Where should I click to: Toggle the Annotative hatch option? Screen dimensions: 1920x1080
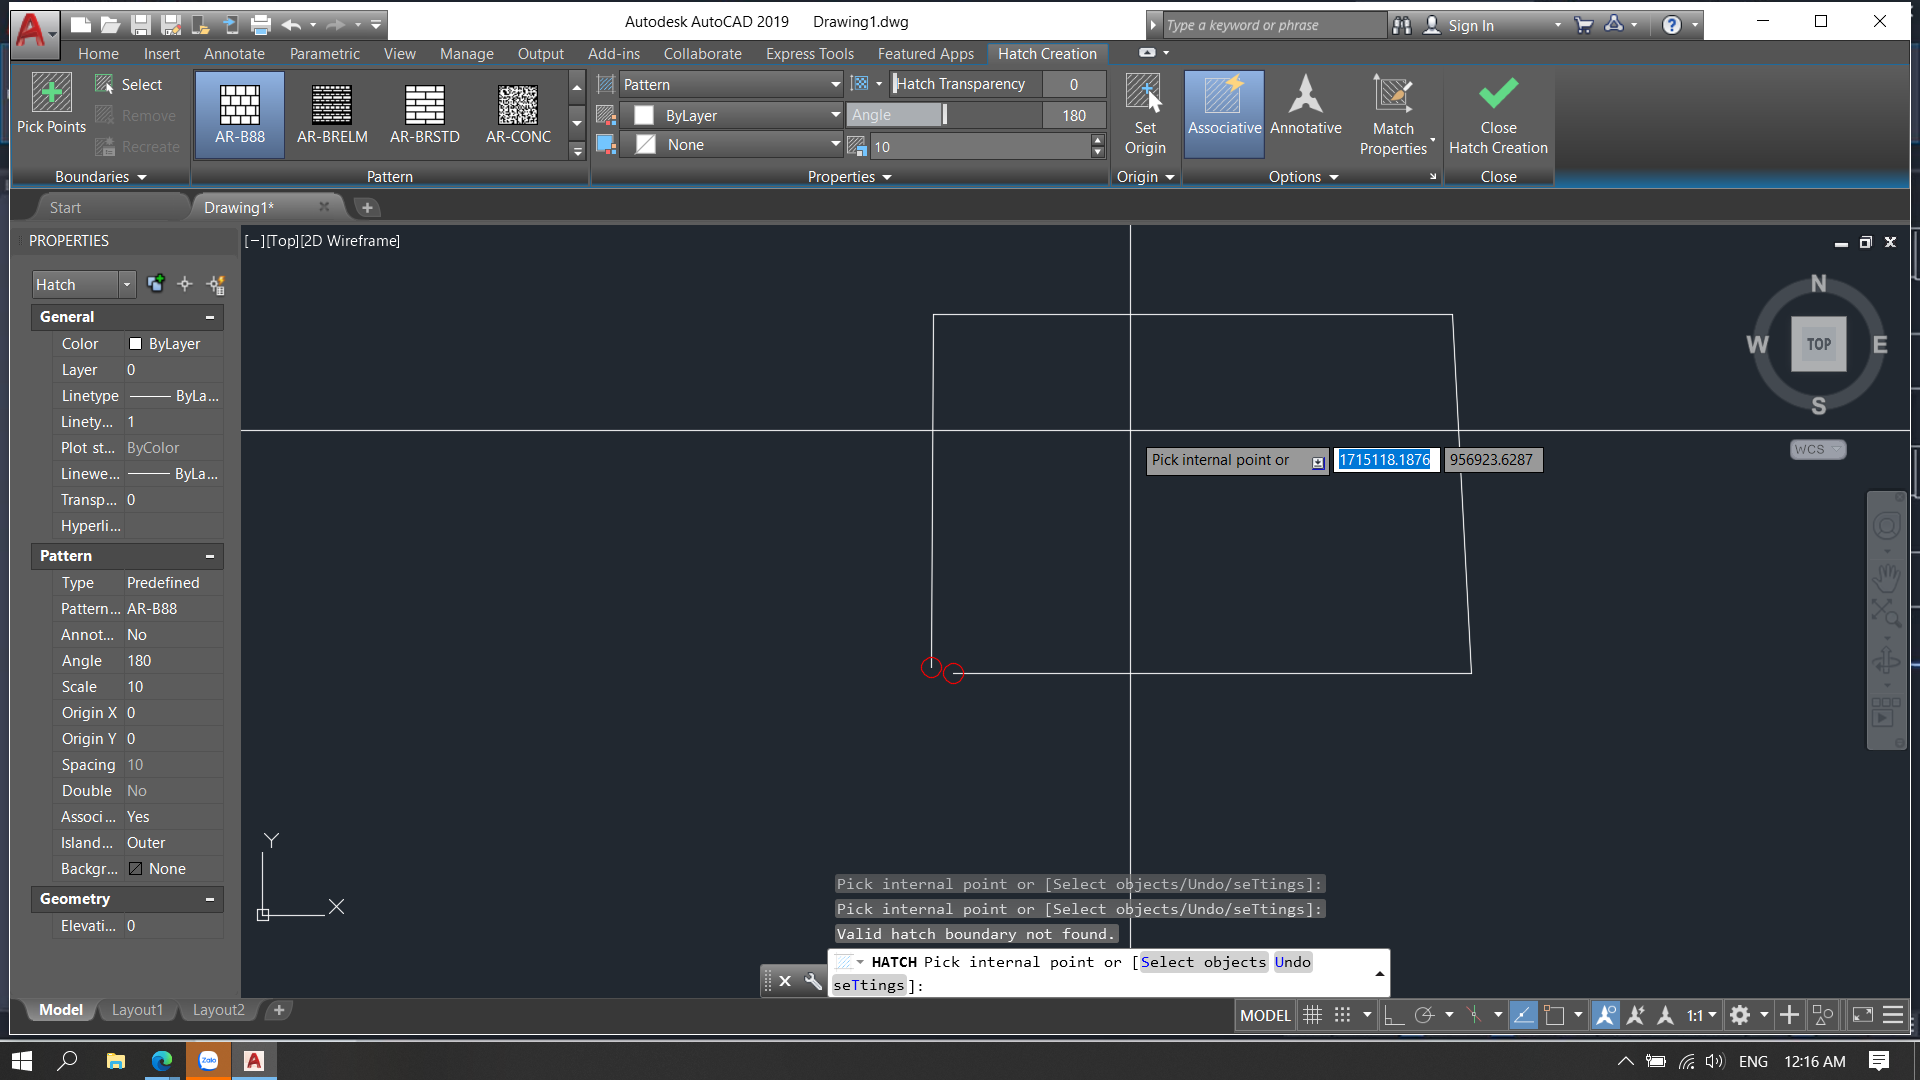1306,106
